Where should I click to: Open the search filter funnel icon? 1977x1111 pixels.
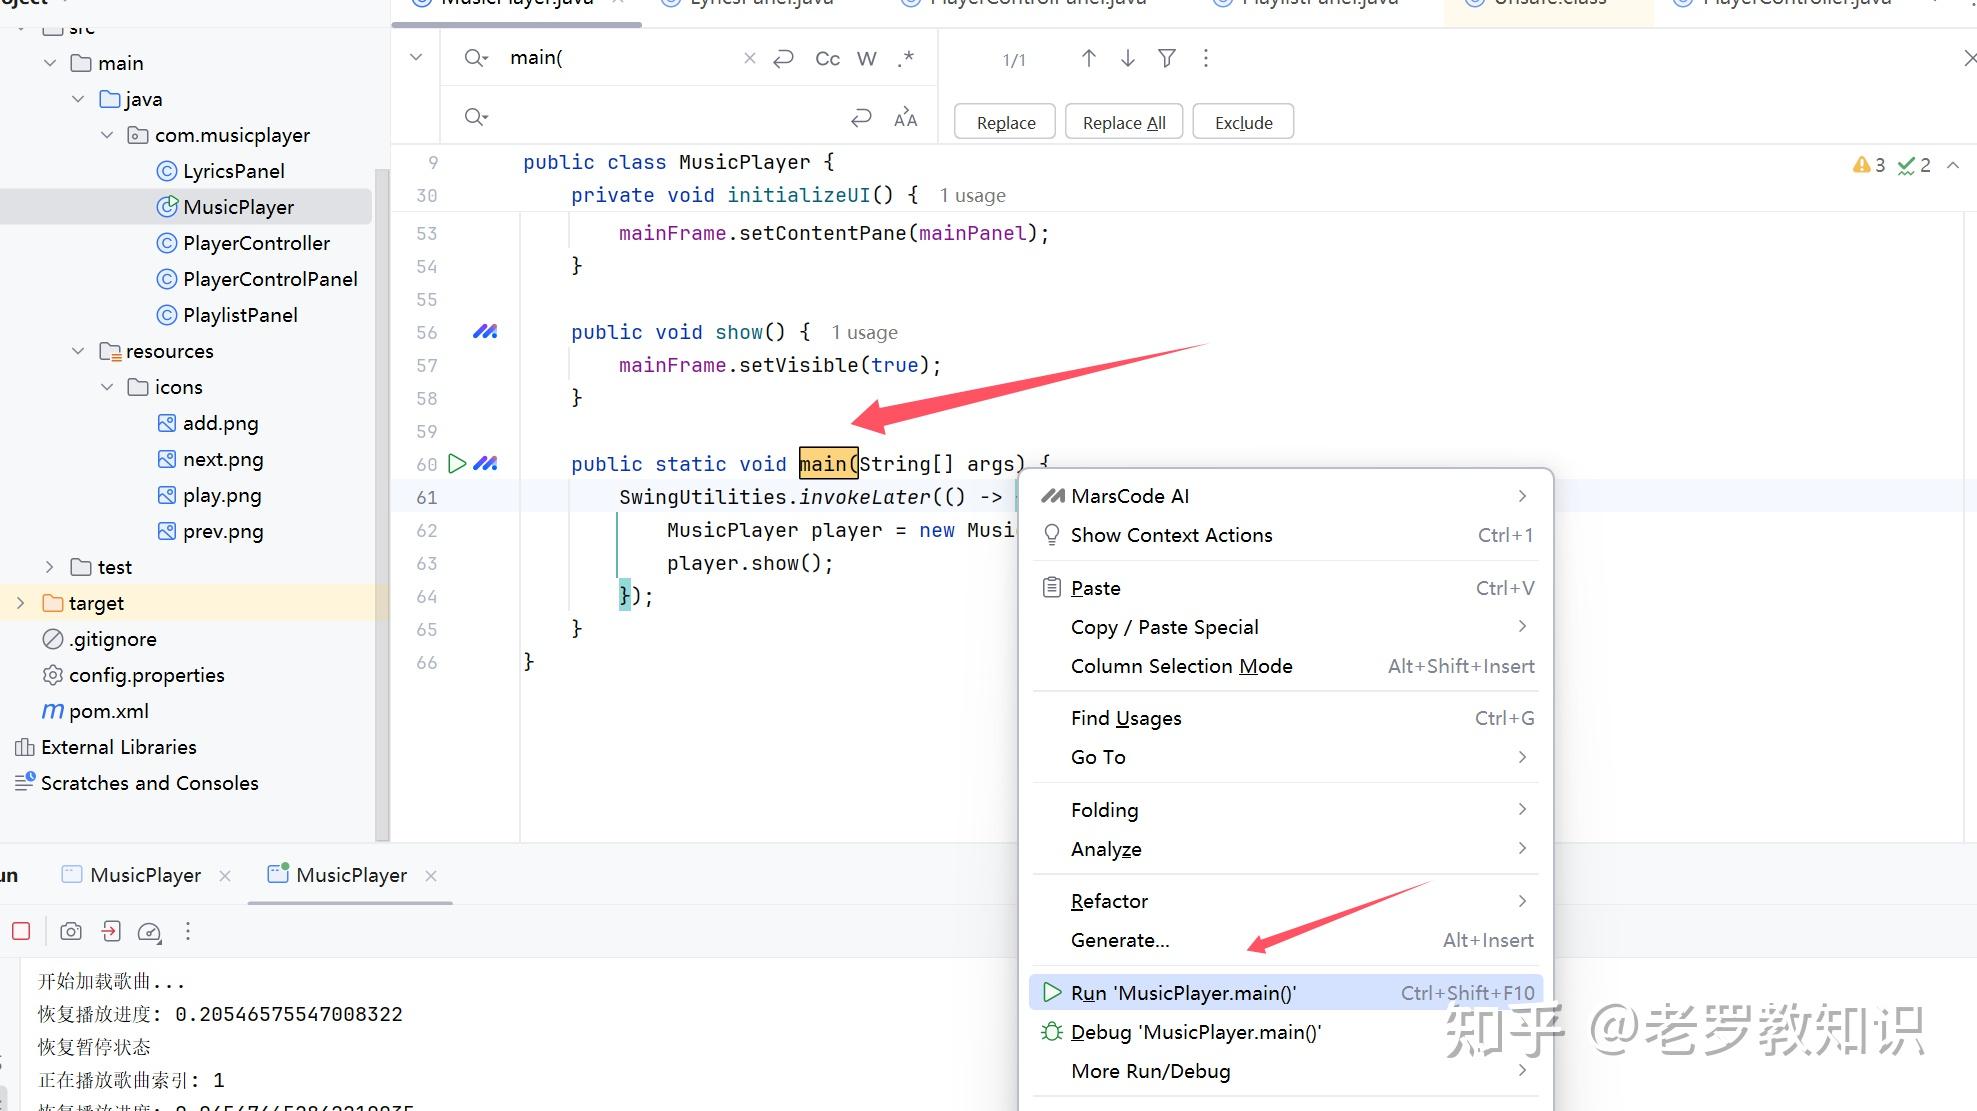pyautogui.click(x=1166, y=58)
